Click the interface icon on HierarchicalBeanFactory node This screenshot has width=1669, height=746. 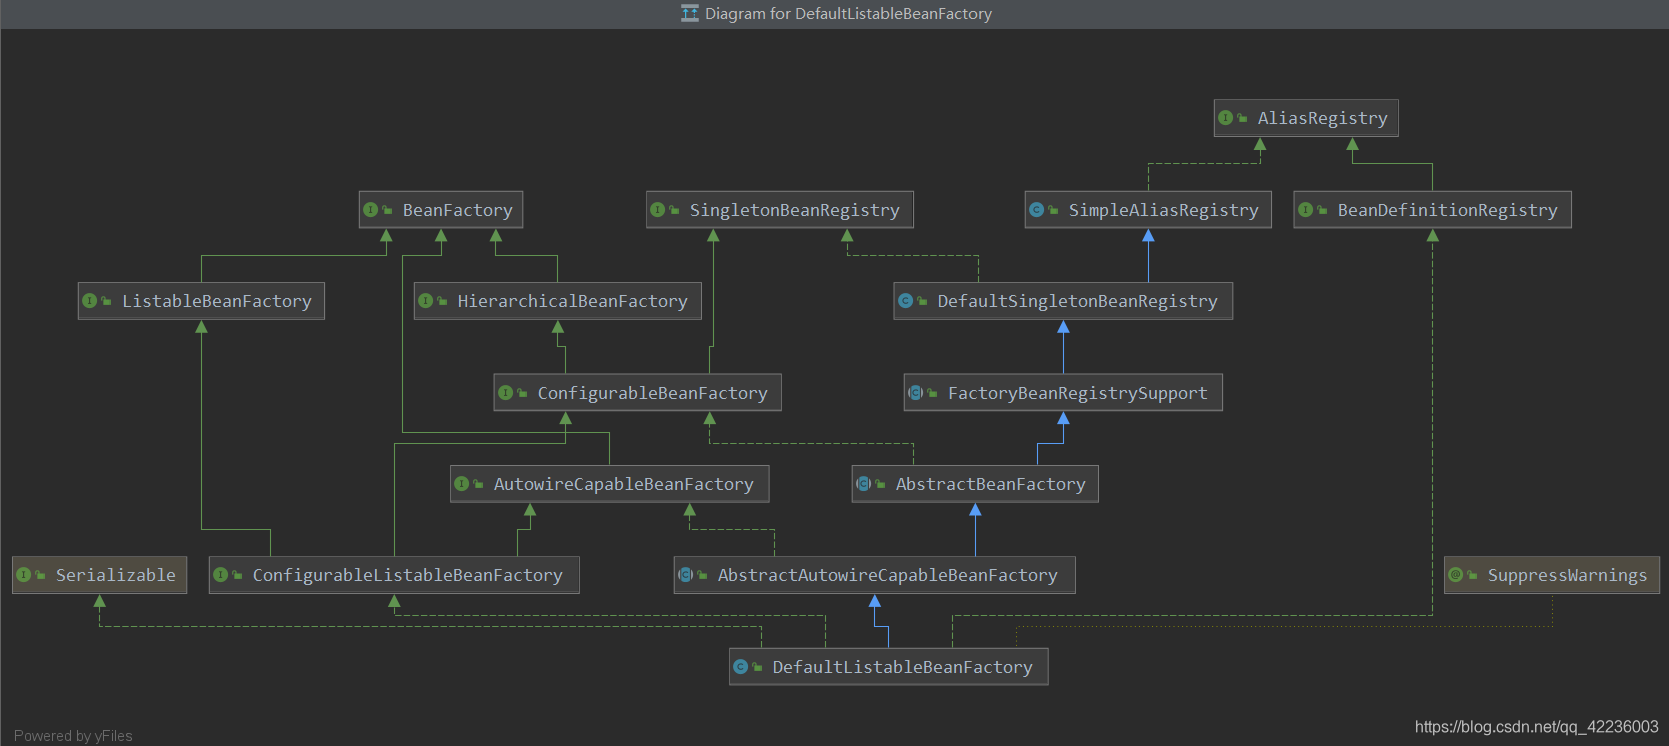tap(425, 301)
